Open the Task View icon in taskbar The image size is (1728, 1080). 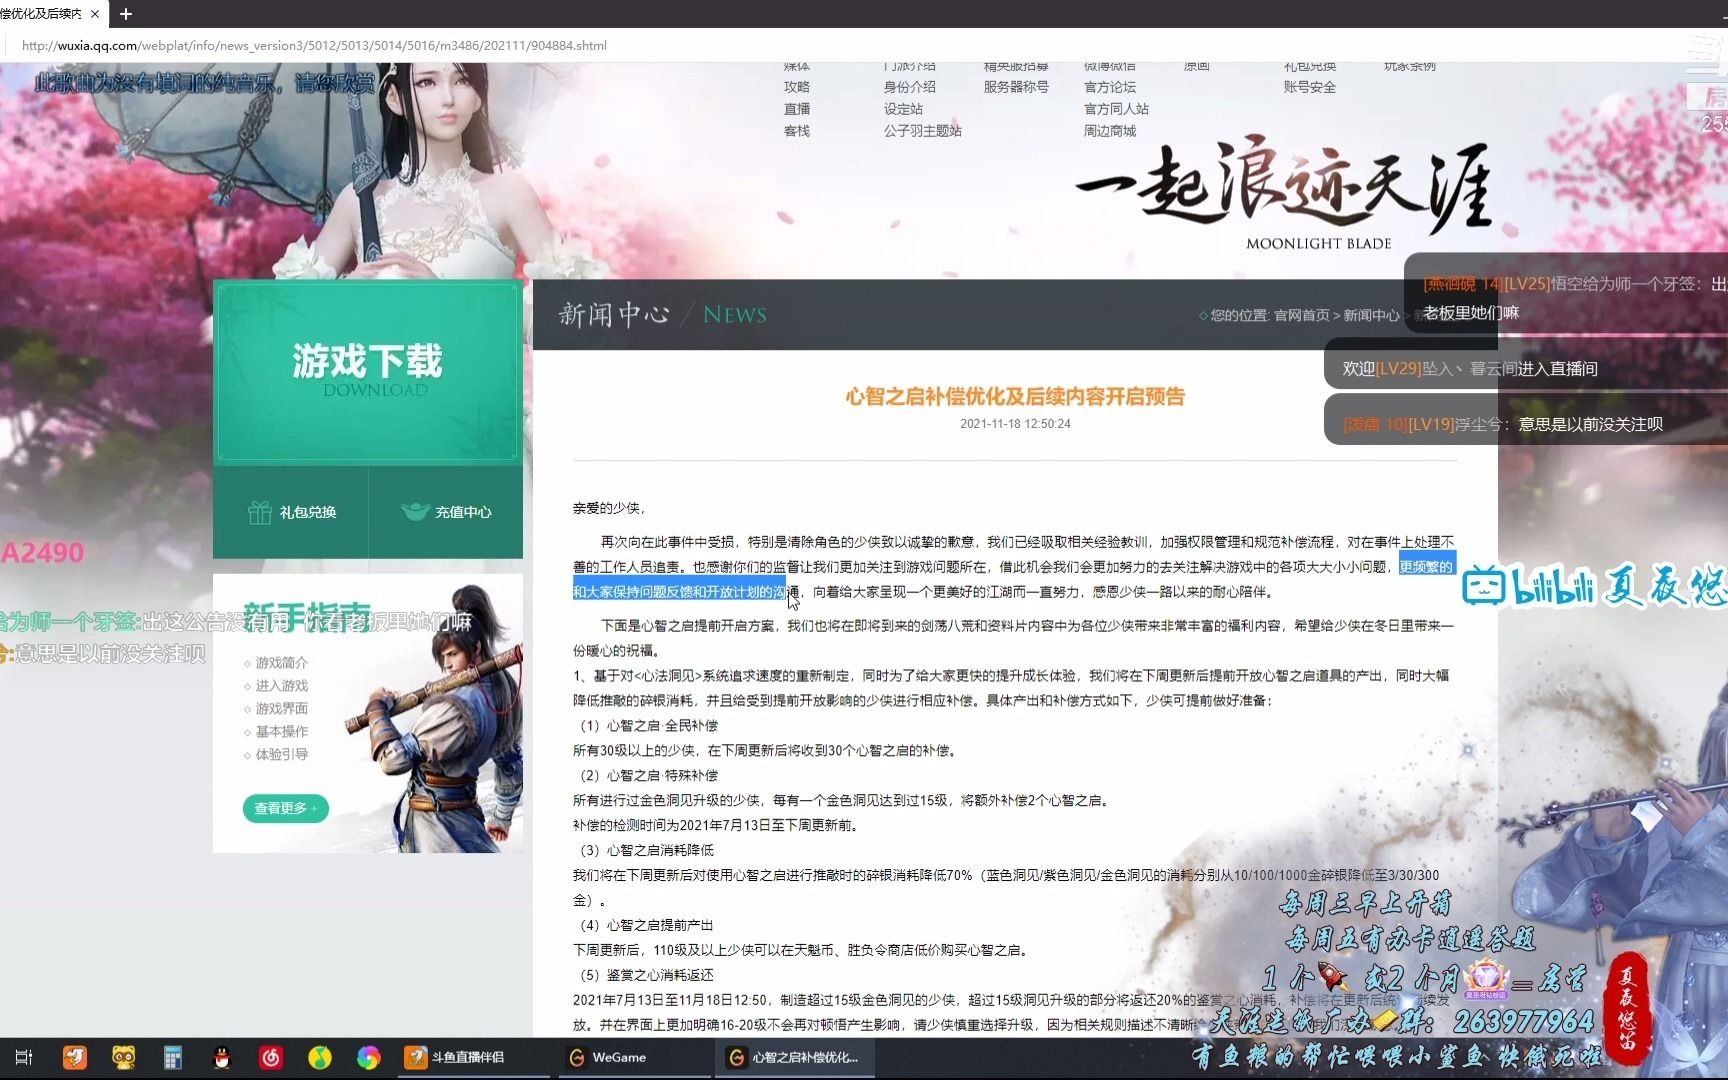24,1057
